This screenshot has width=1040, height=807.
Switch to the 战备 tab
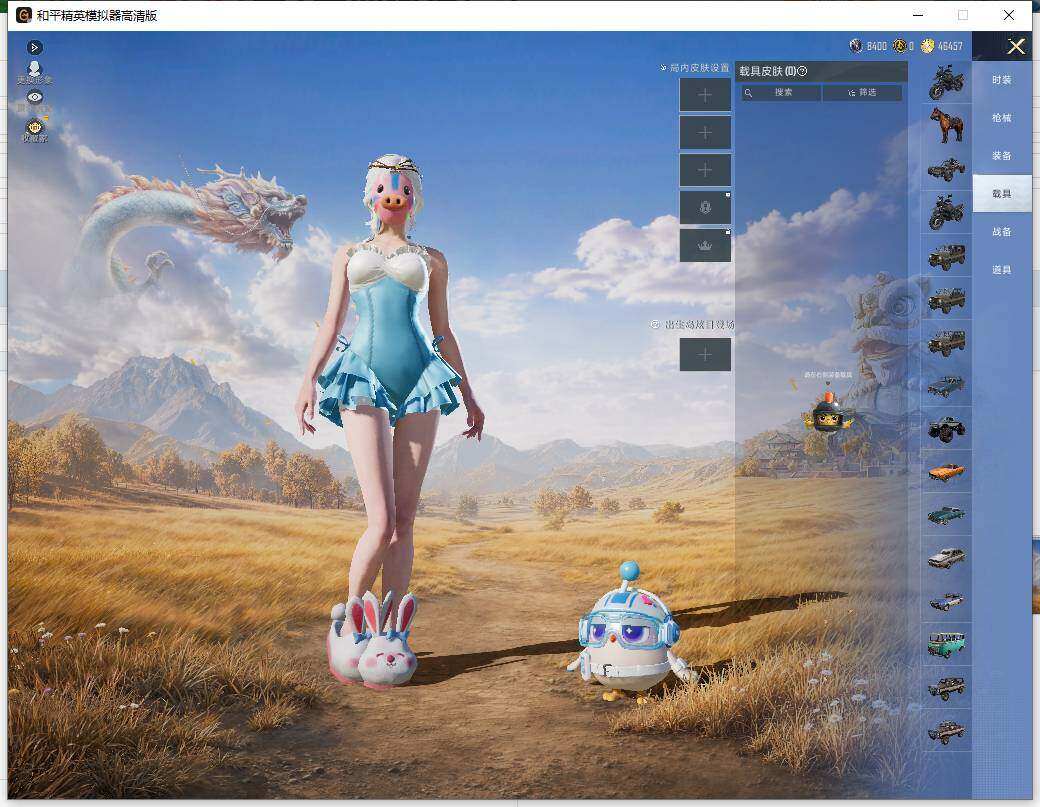(x=1002, y=231)
